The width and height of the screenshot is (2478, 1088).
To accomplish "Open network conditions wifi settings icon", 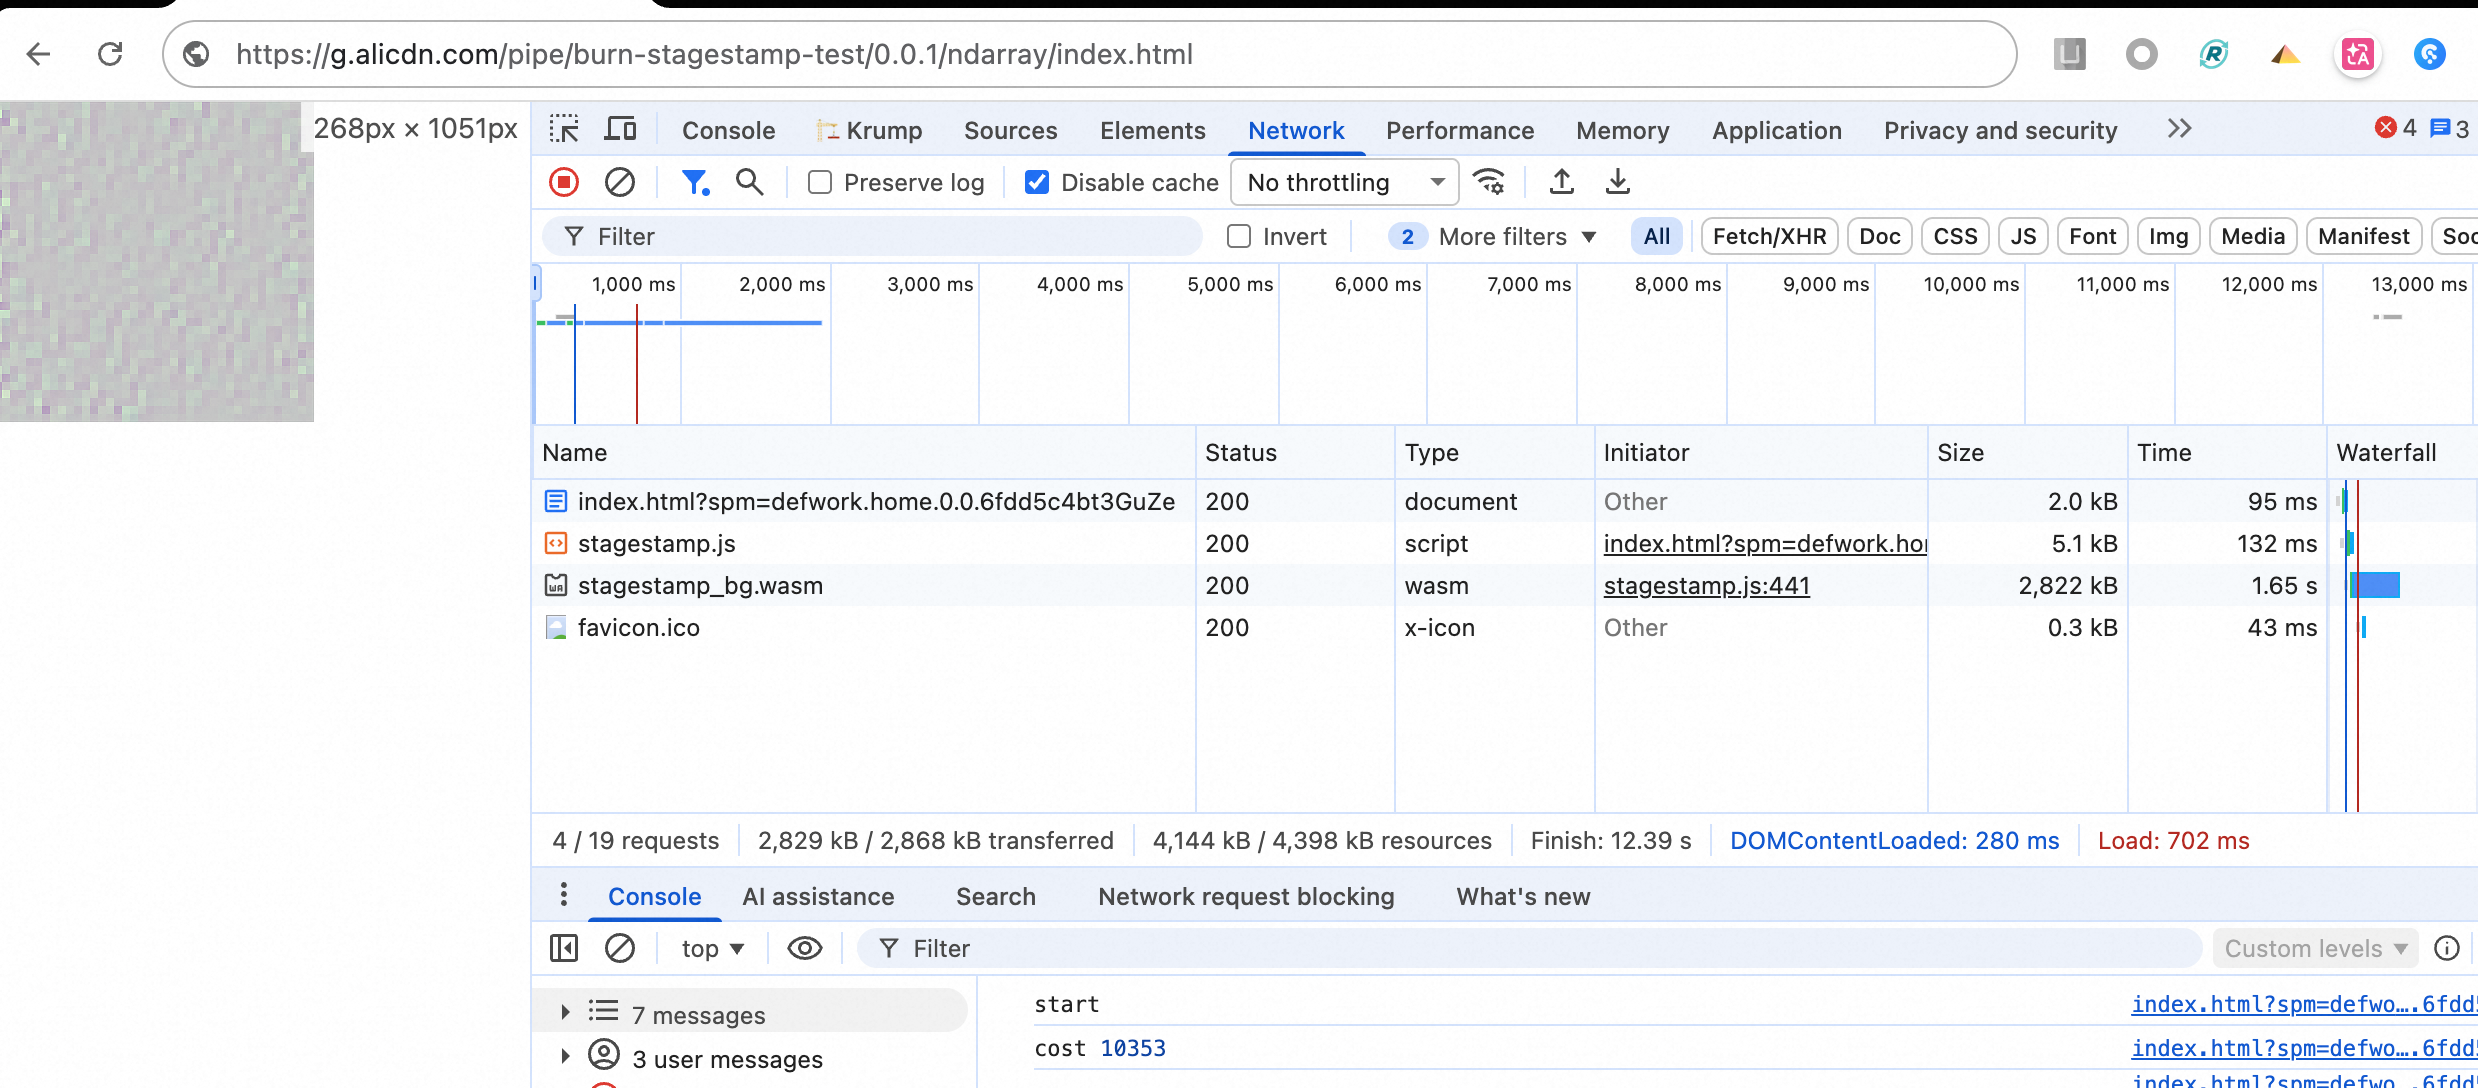I will pyautogui.click(x=1489, y=182).
